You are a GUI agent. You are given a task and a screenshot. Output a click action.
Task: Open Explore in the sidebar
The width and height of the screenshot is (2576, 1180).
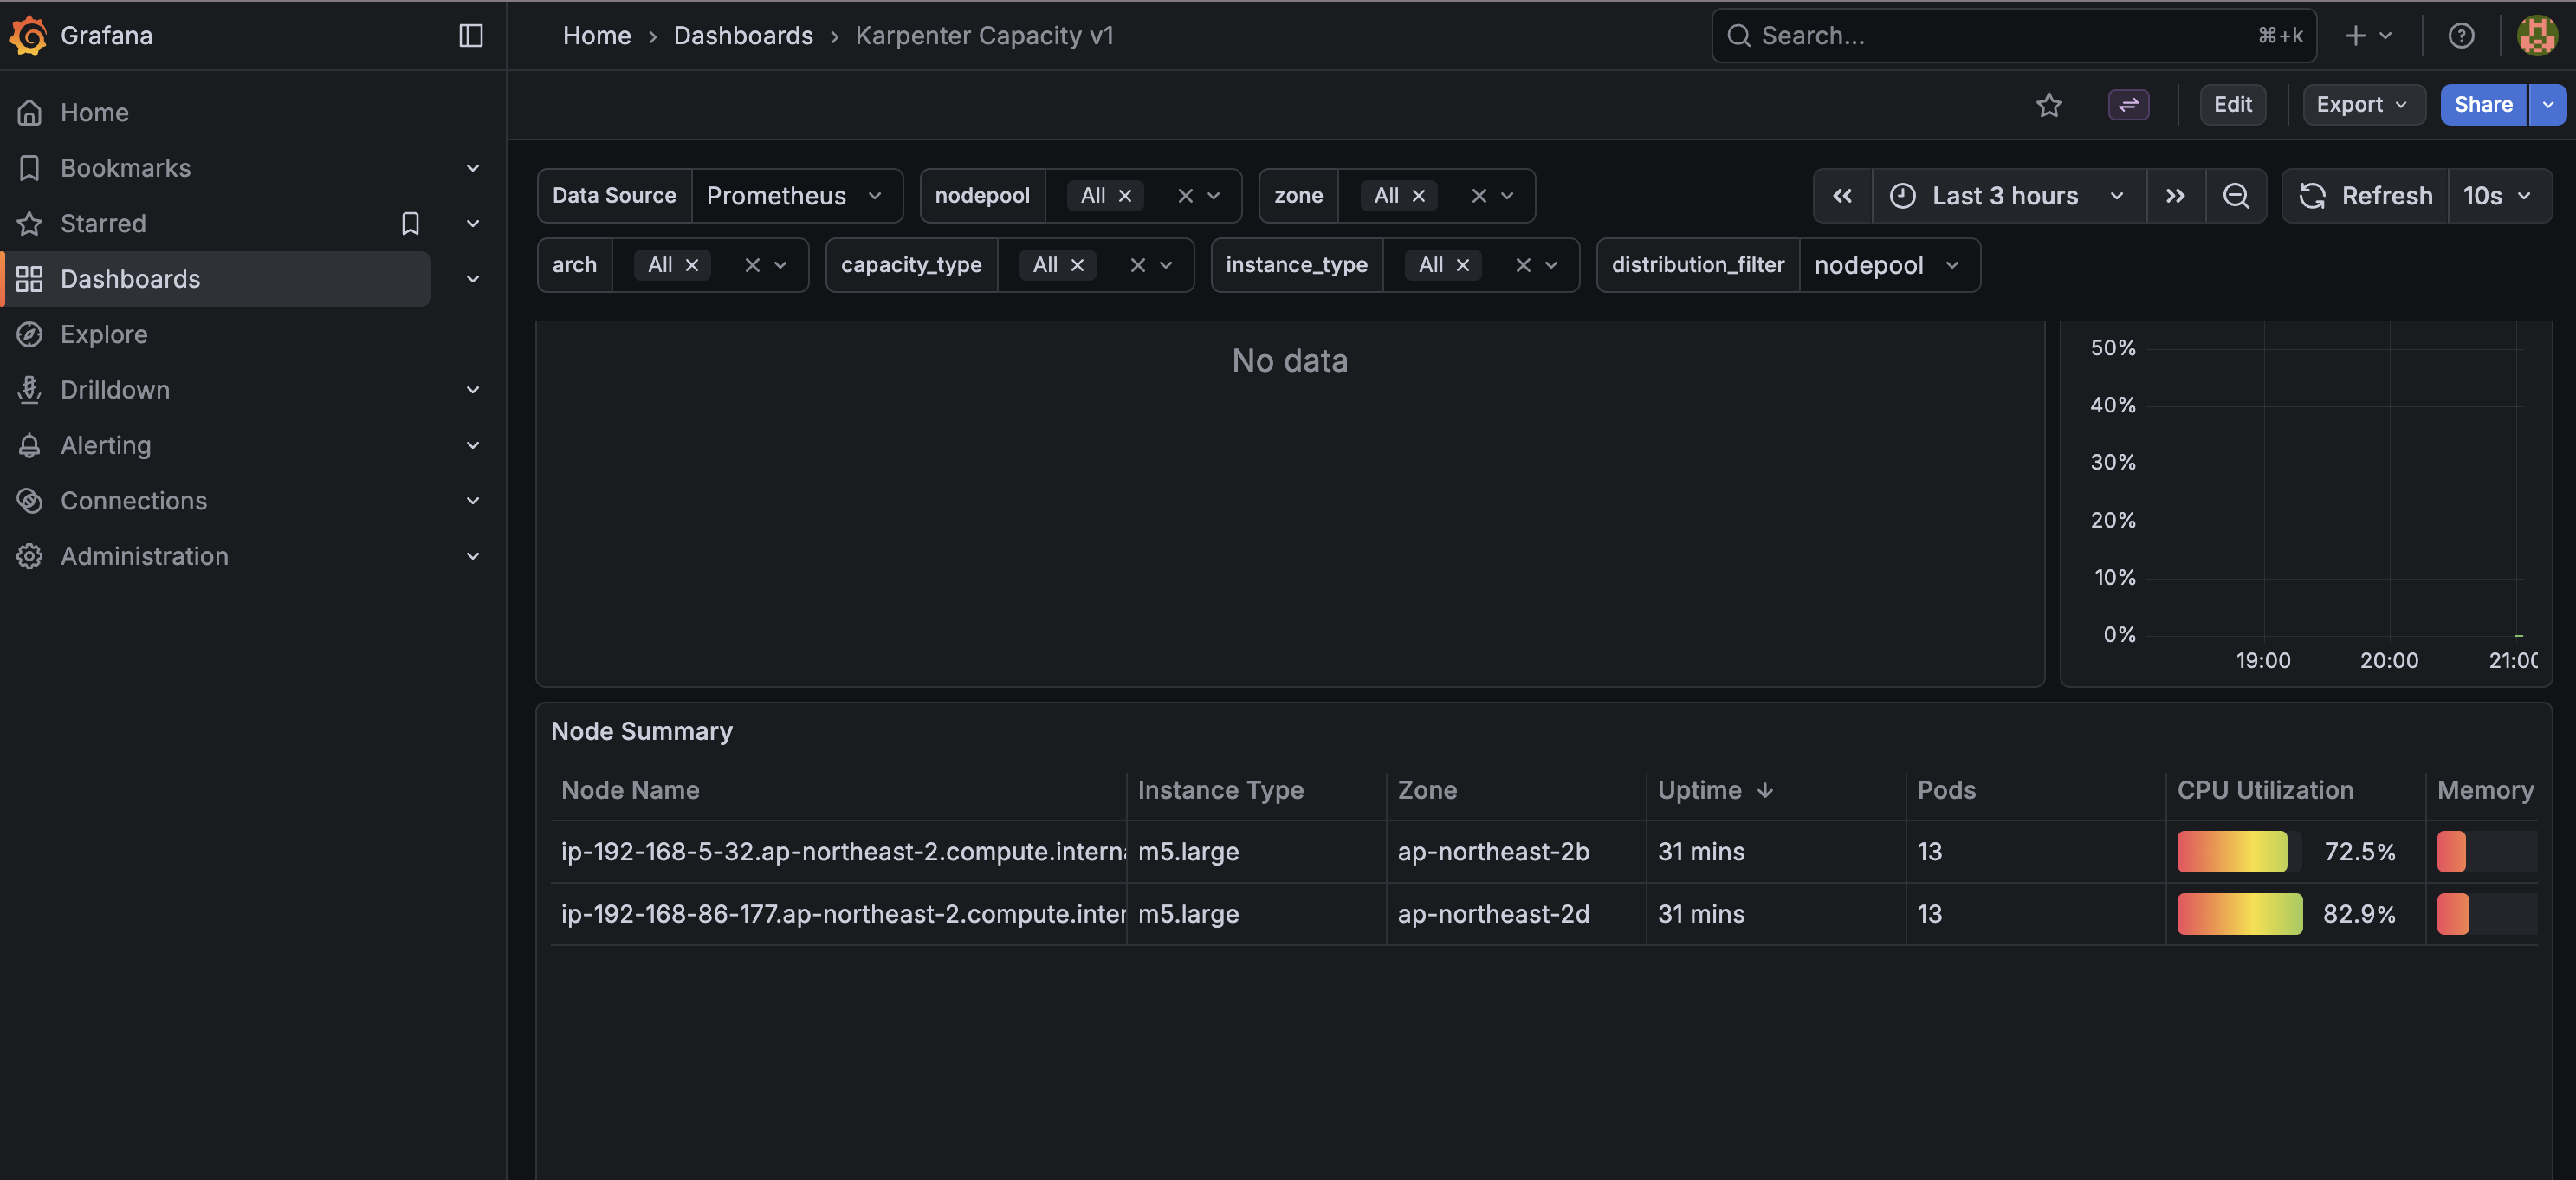(x=104, y=334)
